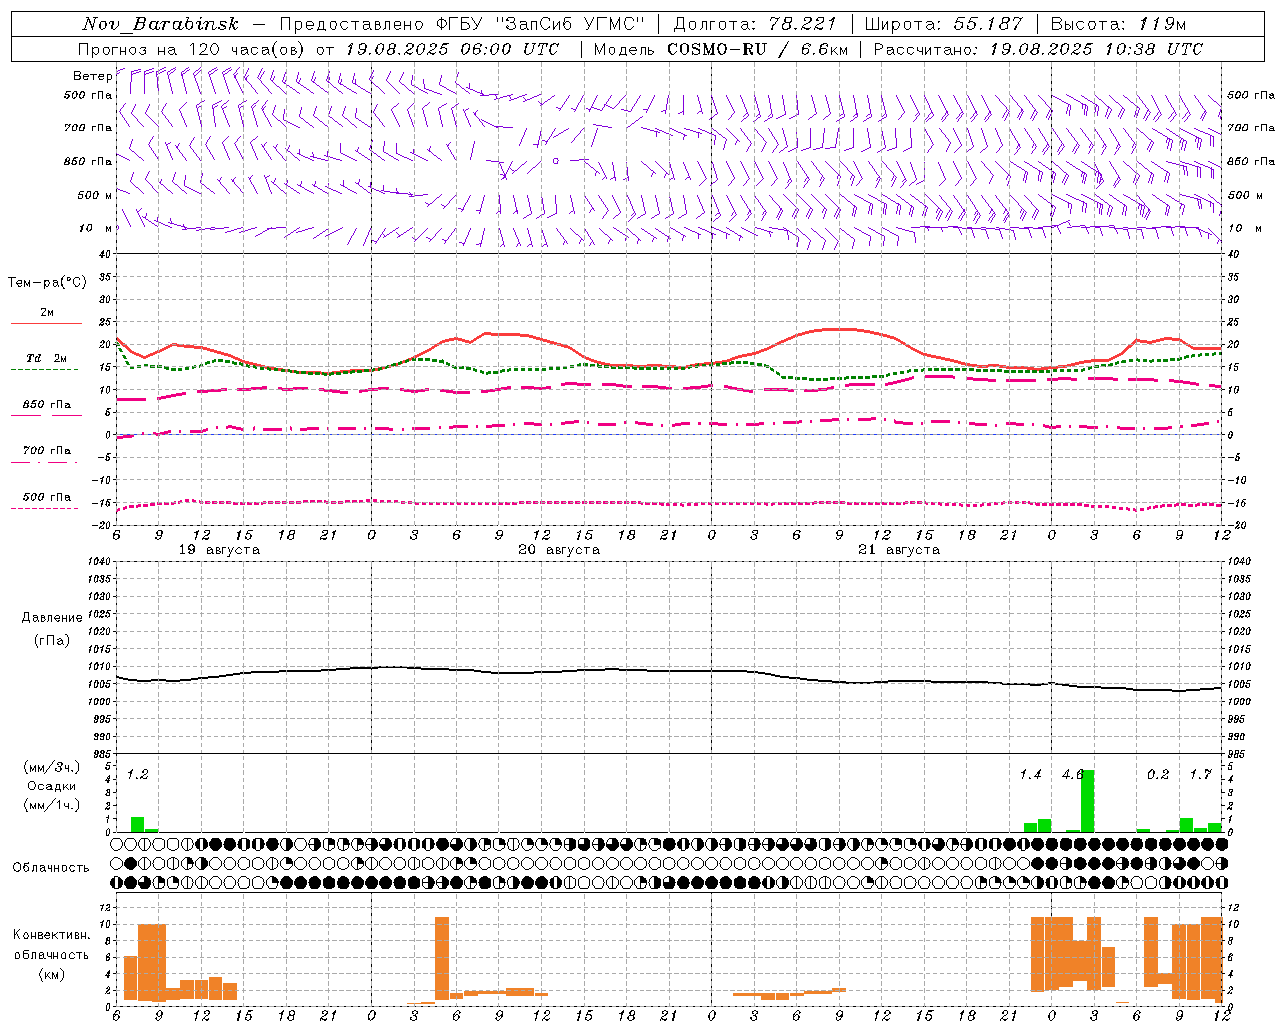Click the "Давление" pressure panel label
The width and height of the screenshot is (1280, 1024).
pos(52,618)
